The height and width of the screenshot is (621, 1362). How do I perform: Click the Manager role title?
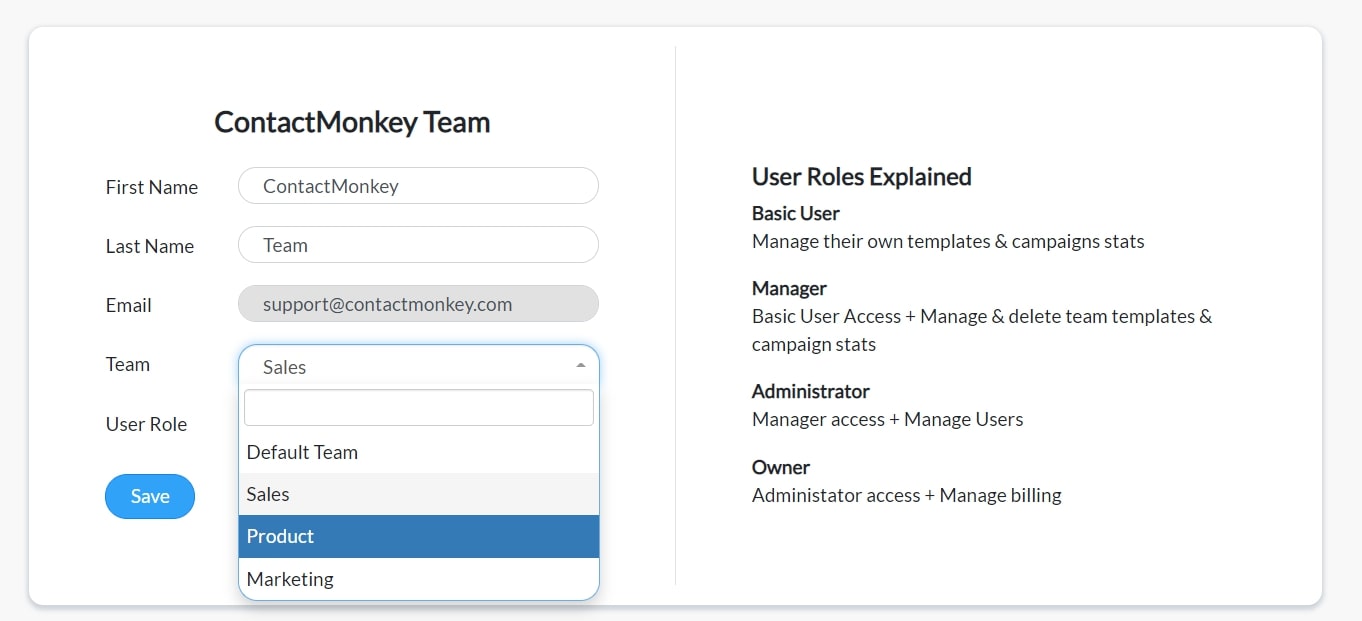[x=789, y=288]
